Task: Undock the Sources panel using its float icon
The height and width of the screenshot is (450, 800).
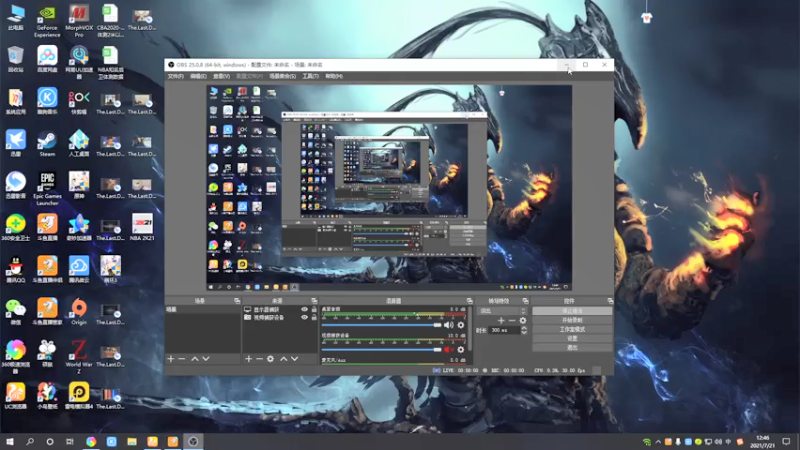Action: pos(314,301)
